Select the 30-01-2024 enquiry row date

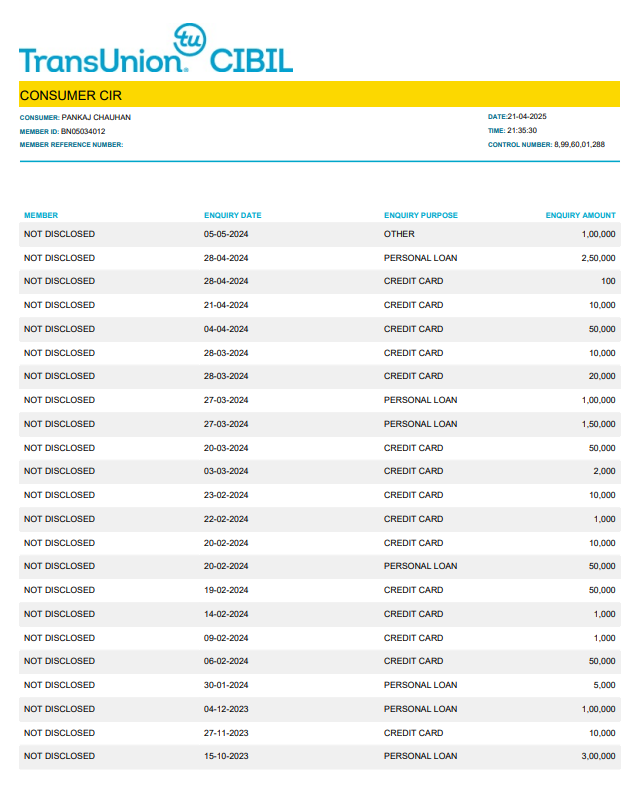(x=226, y=685)
